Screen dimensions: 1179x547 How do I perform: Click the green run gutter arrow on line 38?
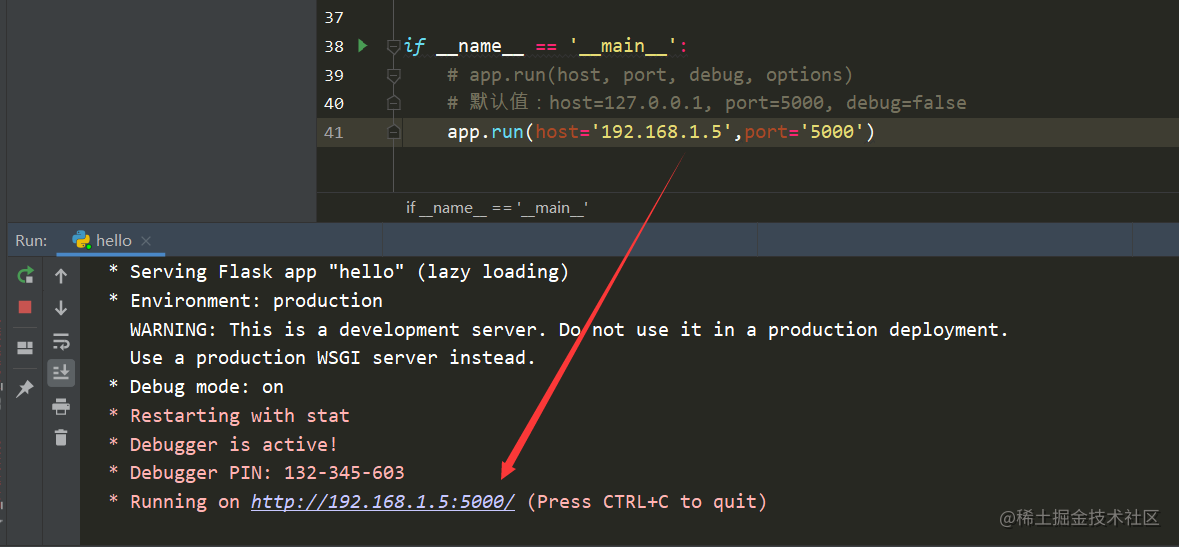[362, 46]
